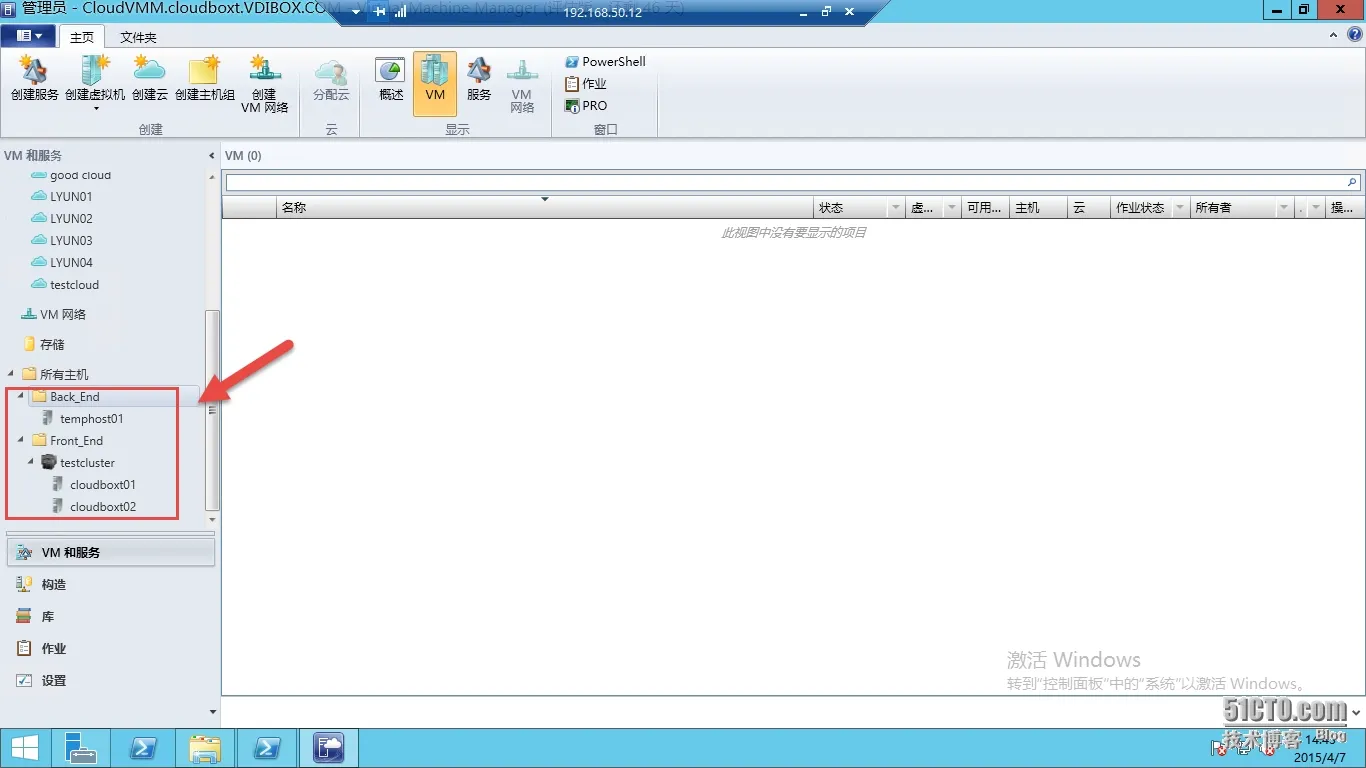1366x768 pixels.
Task: Click the Assign Cloud (分配云) icon
Action: (331, 78)
